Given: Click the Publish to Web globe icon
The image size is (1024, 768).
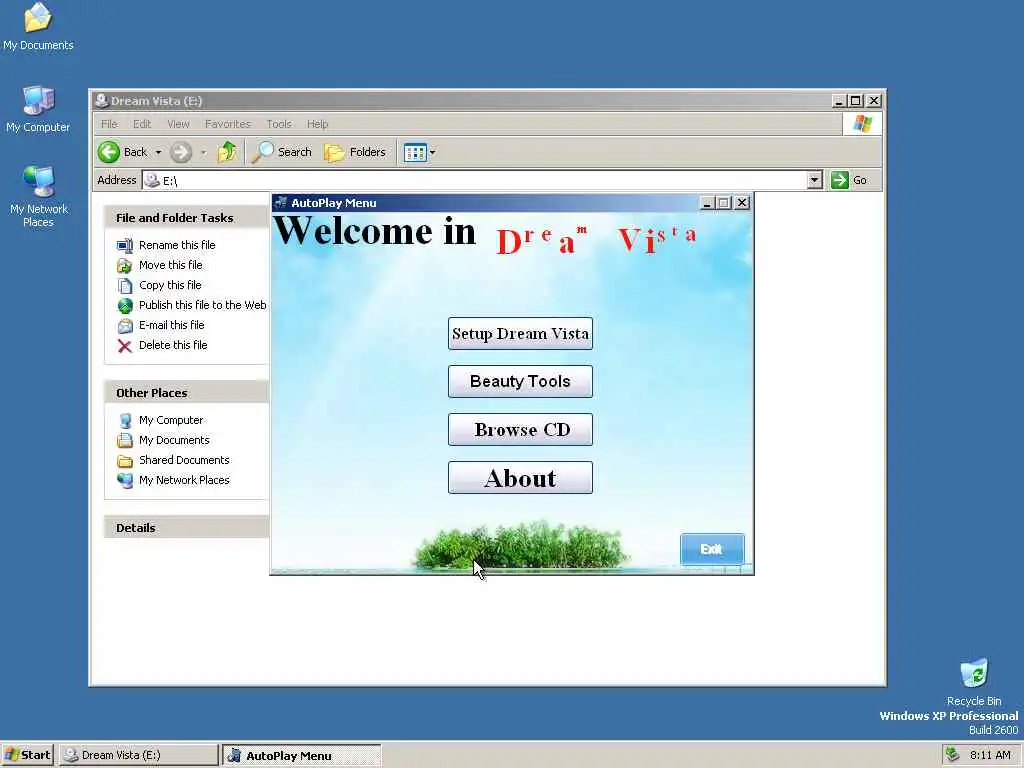Looking at the screenshot, I should [125, 306].
